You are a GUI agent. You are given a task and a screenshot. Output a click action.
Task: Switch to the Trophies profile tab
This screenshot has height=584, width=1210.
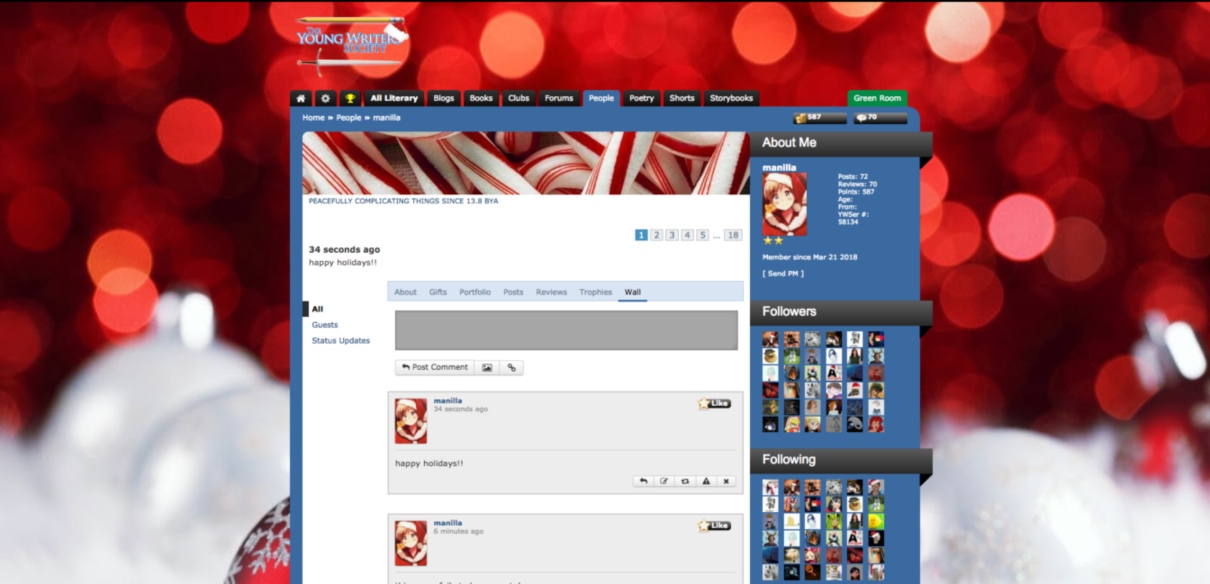(x=595, y=292)
